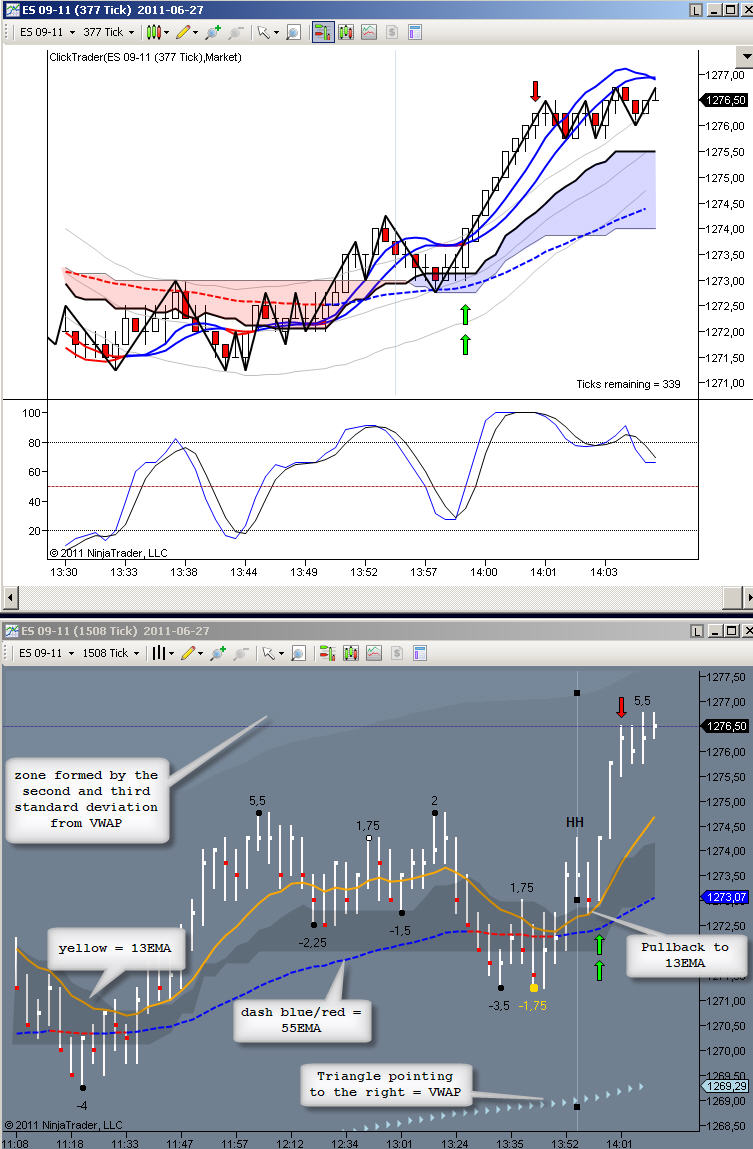Viewport: 753px width, 1149px height.
Task: Click 13:01 time label on 1508 Tick chart axis
Action: tap(399, 1143)
